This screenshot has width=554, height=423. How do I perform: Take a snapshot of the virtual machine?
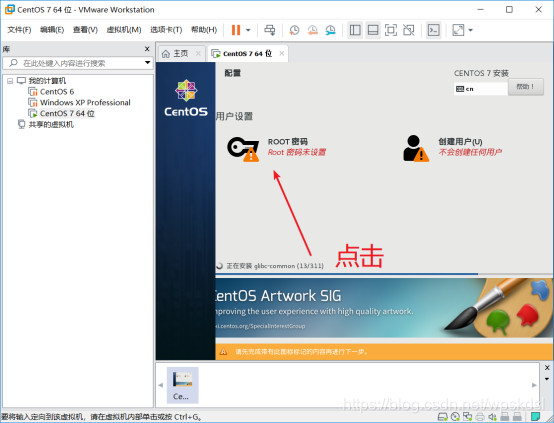point(294,30)
